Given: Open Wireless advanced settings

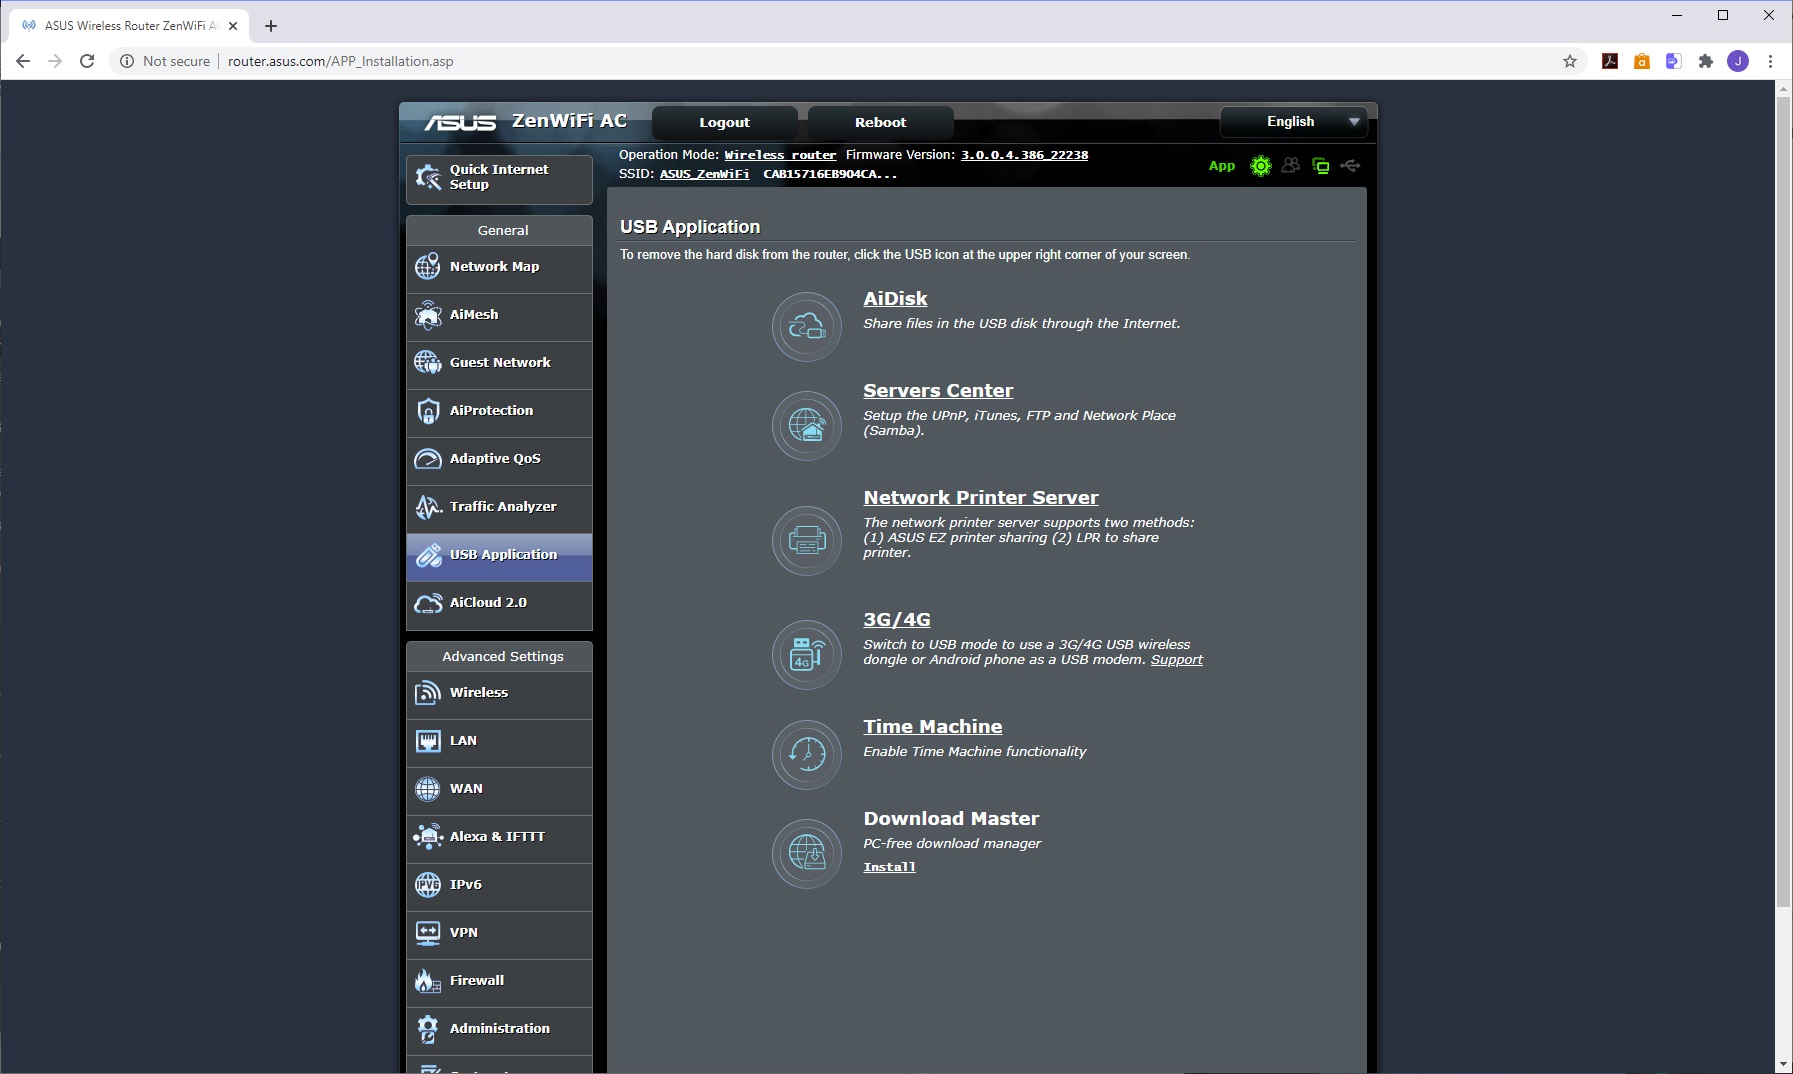Looking at the screenshot, I should 499,693.
